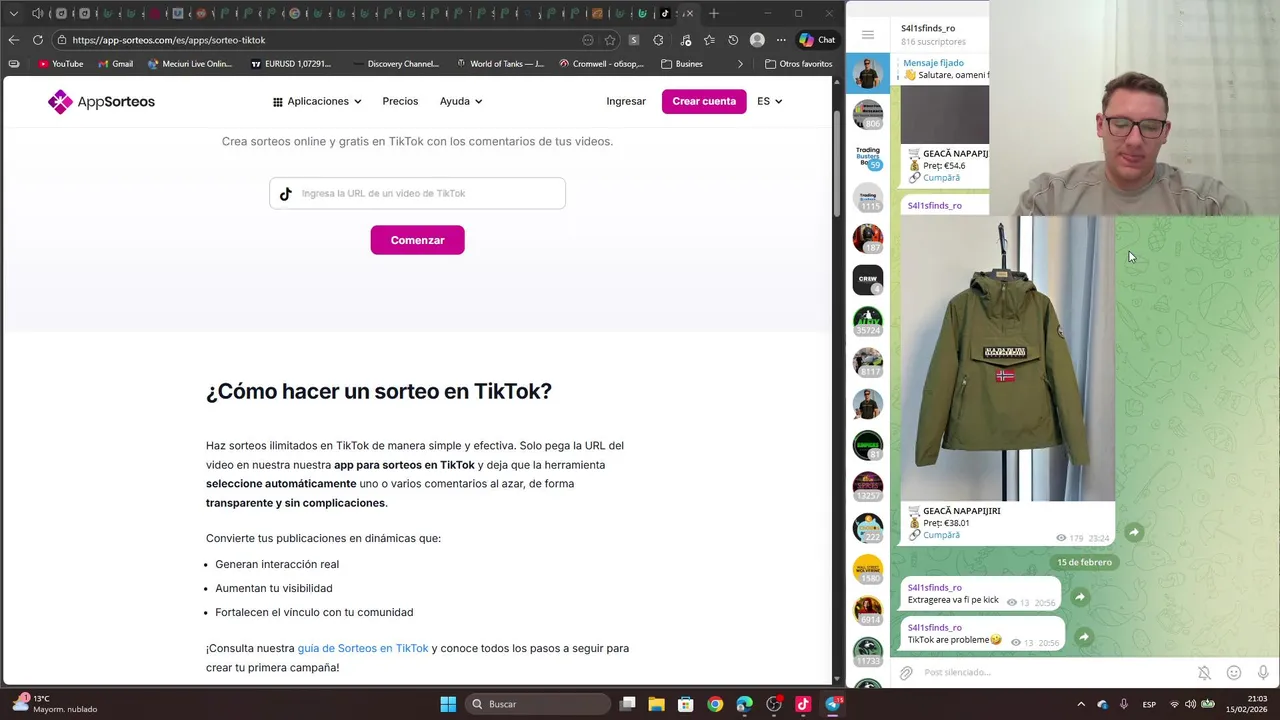Viewport: 1280px width, 720px height.
Task: Open the Discovery Channel bookmark
Action: coord(396,64)
